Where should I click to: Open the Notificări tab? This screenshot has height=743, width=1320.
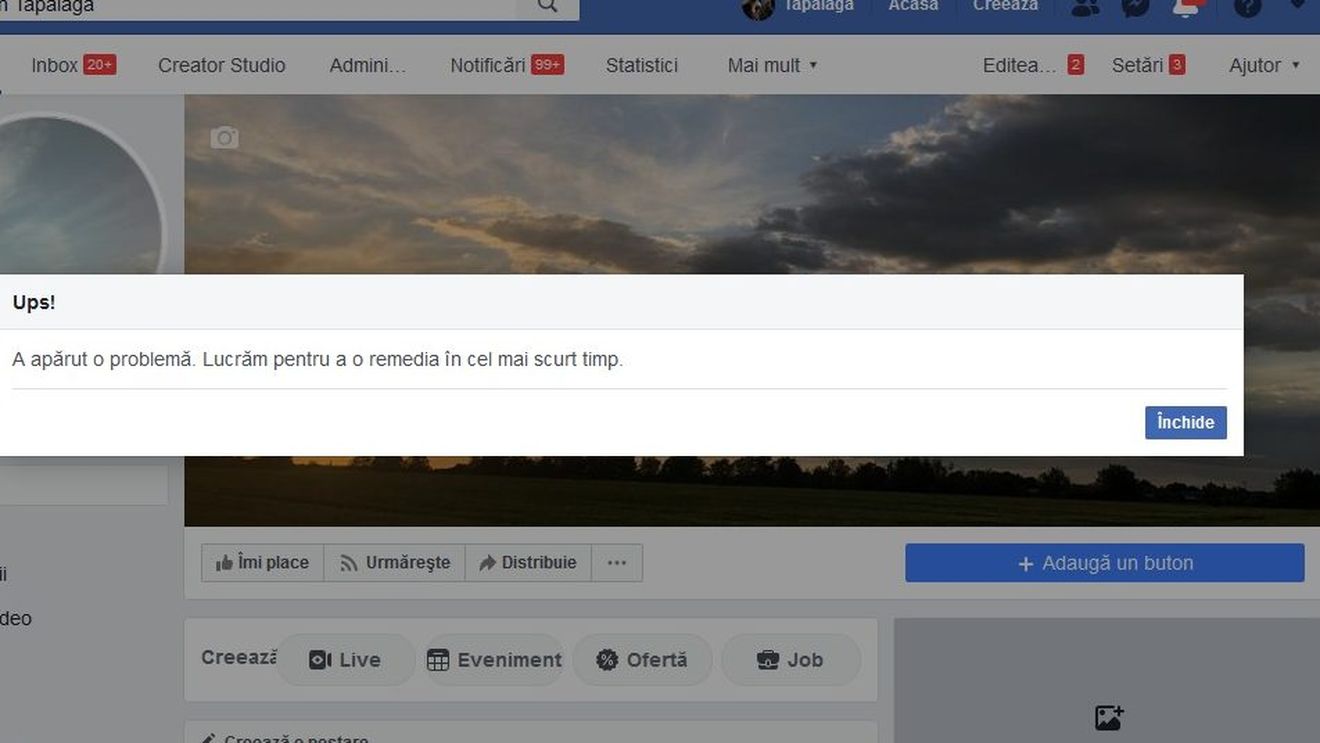[506, 65]
